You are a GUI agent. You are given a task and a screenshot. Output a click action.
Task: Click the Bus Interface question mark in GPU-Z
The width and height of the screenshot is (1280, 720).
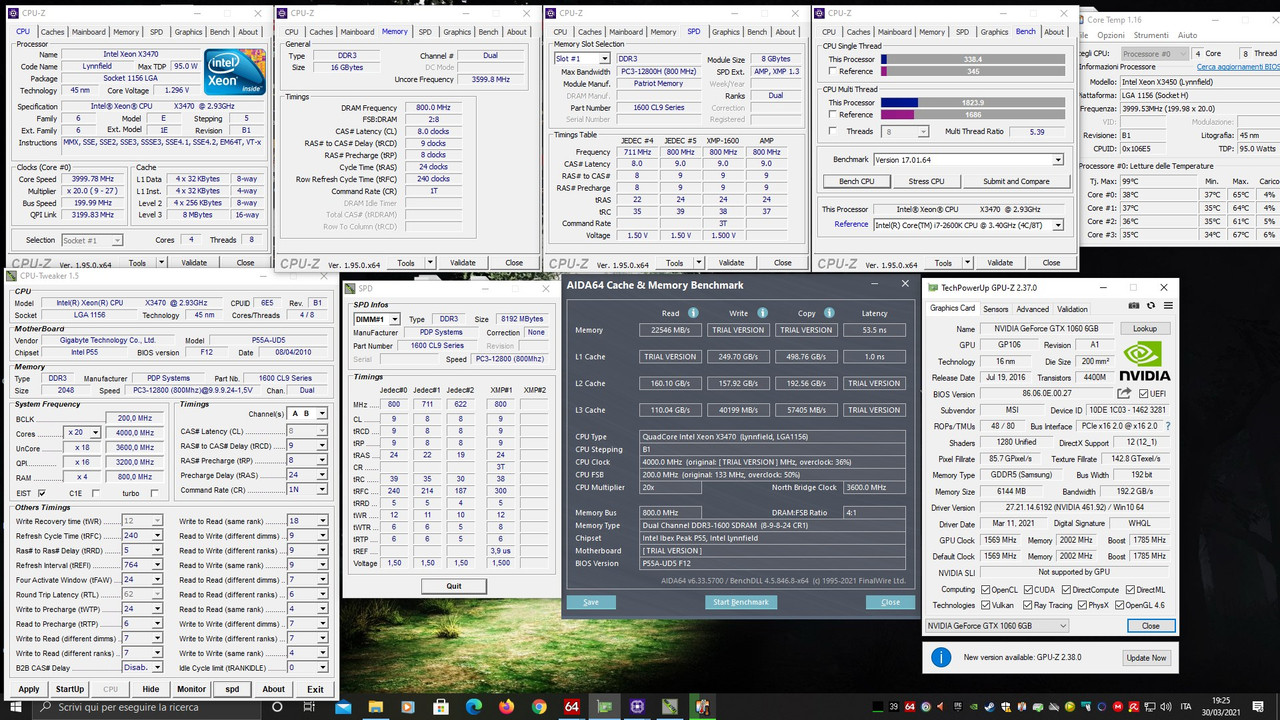pos(1167,426)
